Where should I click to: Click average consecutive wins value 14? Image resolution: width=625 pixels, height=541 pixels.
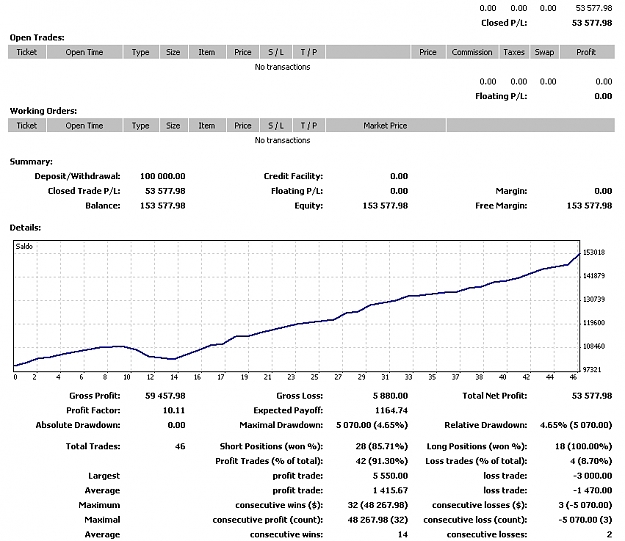403,535
